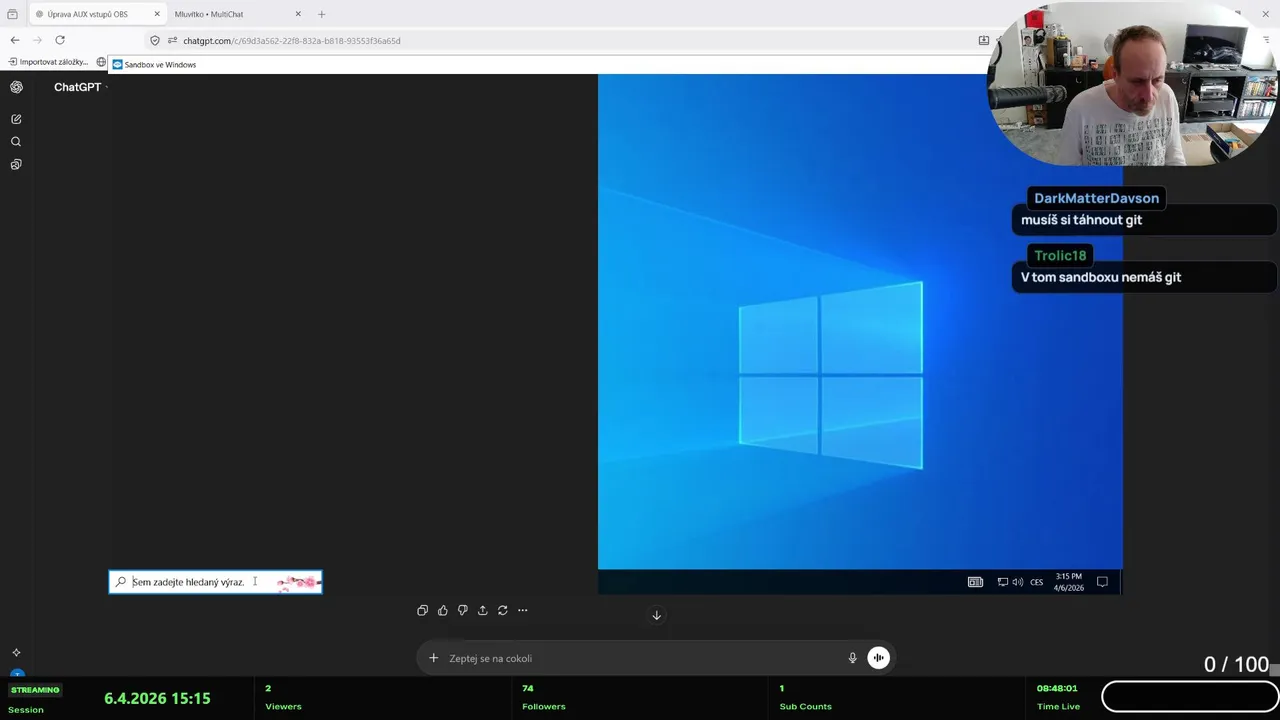Image resolution: width=1280 pixels, height=720 pixels.
Task: Click Trolic18 chat username
Action: coord(1060,255)
